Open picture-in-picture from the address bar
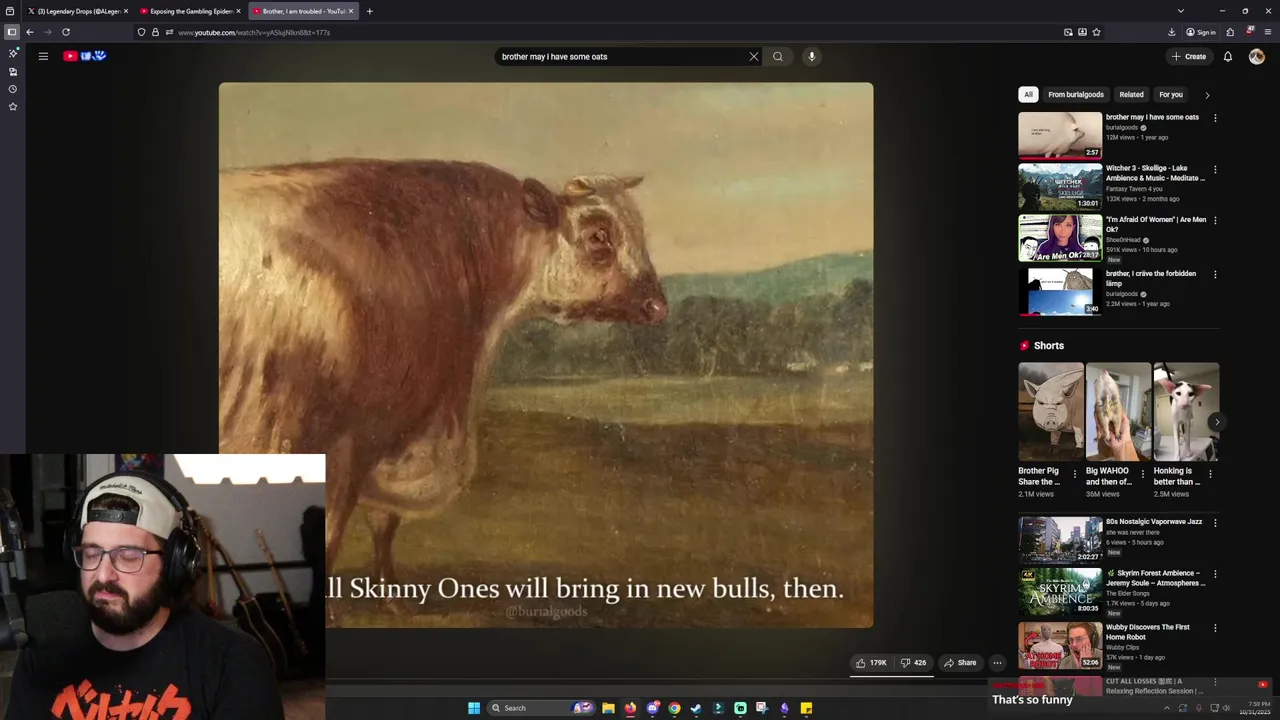Screen dimensions: 1280x720 pos(1068,32)
